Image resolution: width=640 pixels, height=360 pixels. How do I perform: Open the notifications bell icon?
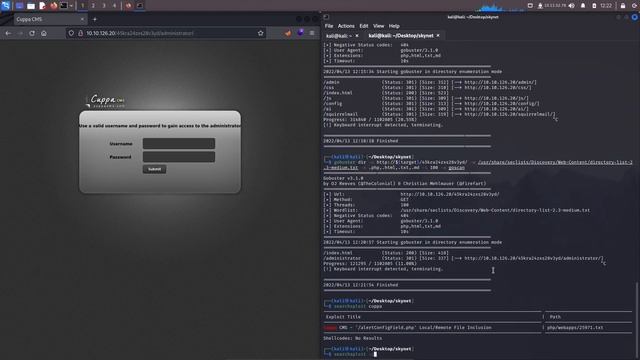tap(583, 6)
